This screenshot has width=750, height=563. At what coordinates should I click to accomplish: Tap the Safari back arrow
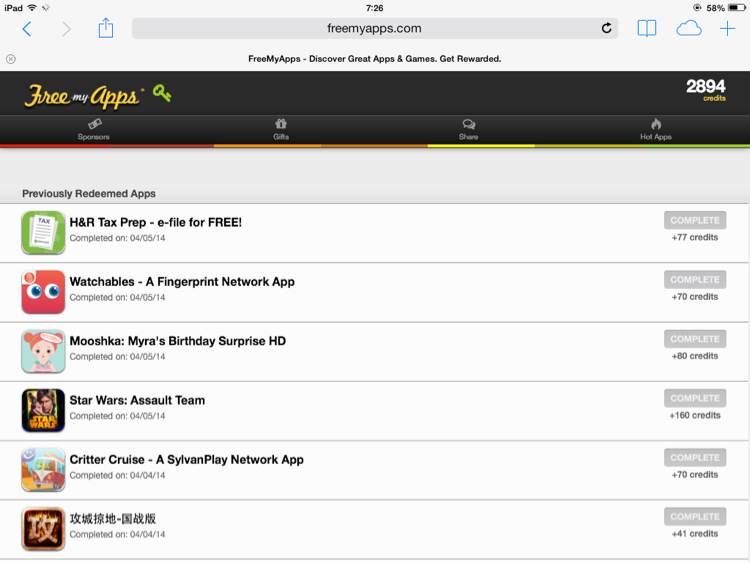click(x=27, y=29)
